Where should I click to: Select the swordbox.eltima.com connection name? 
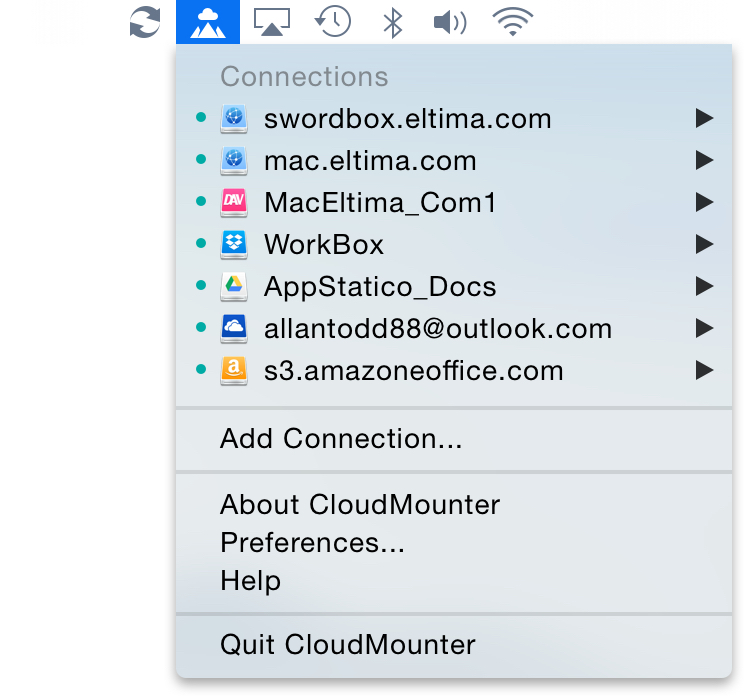408,119
